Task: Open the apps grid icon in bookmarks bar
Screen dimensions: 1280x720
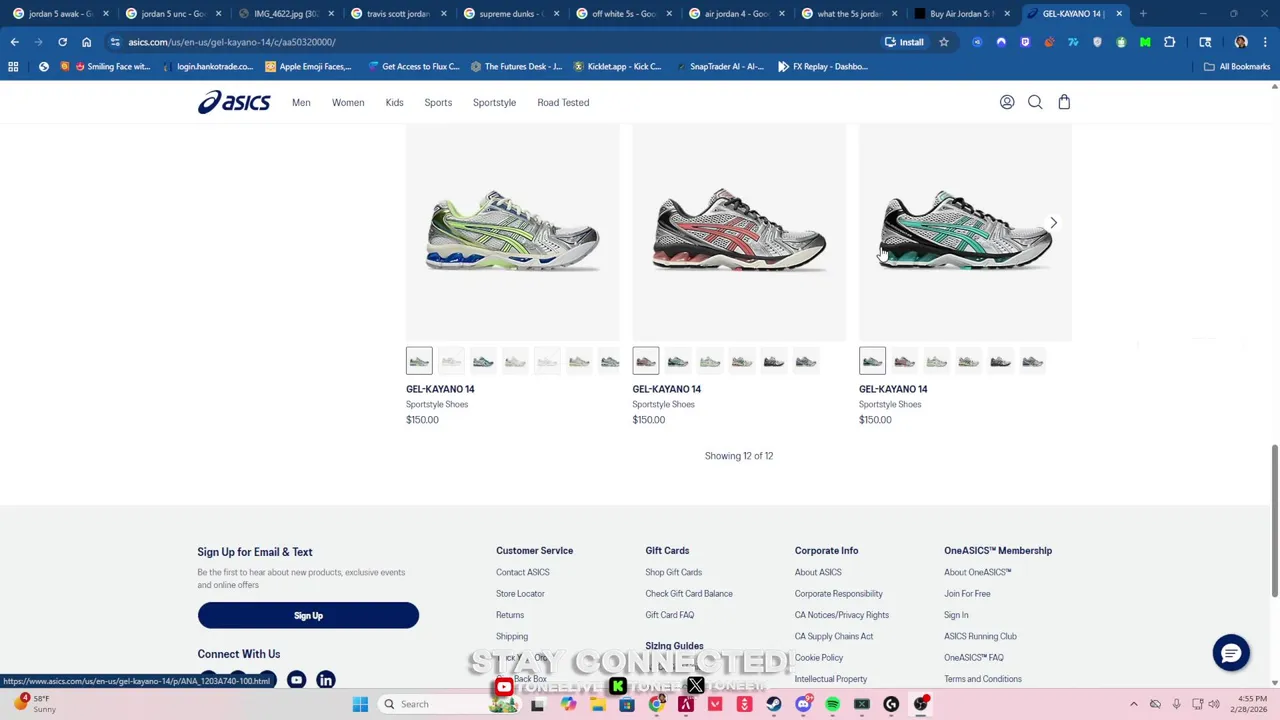Action: click(13, 66)
